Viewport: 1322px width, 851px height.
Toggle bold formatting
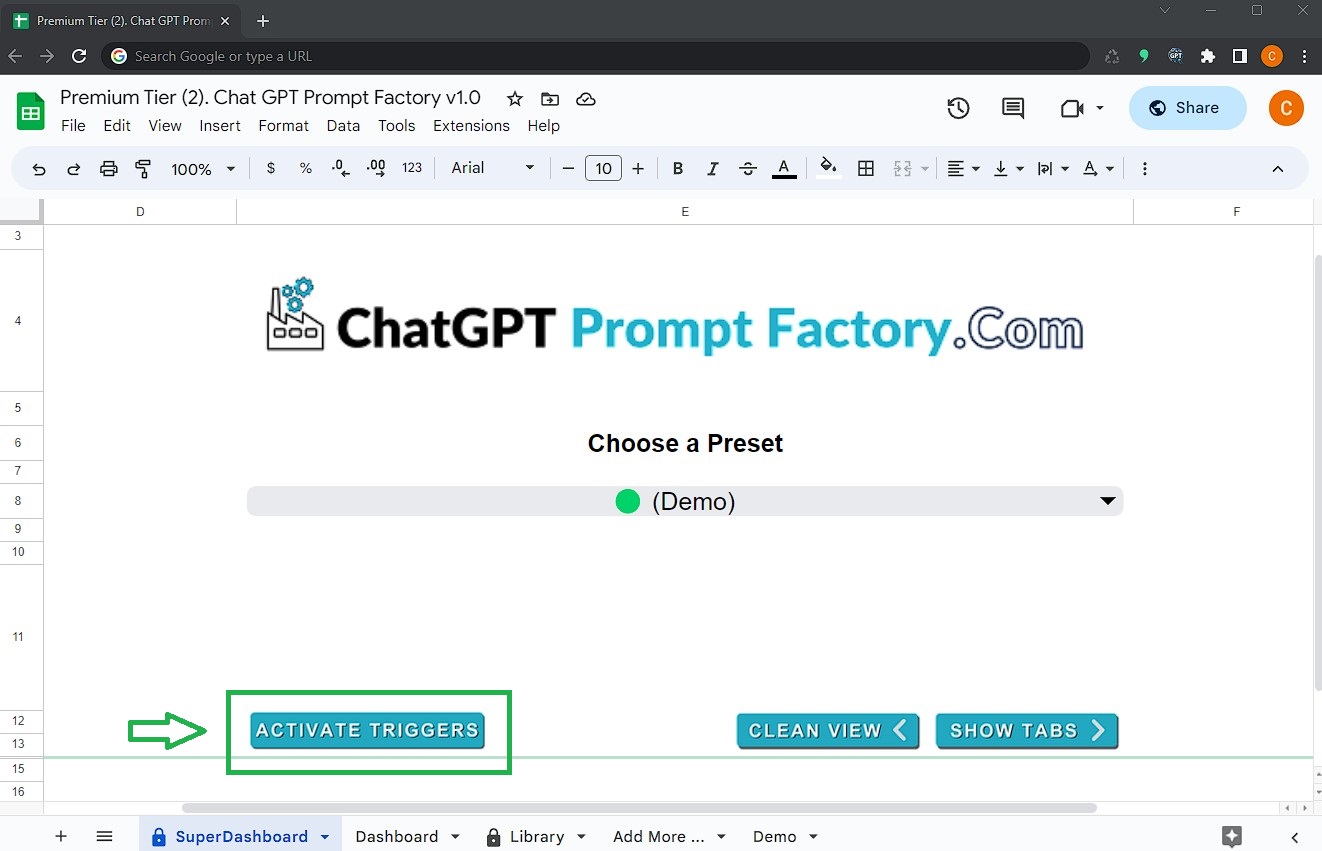[677, 168]
